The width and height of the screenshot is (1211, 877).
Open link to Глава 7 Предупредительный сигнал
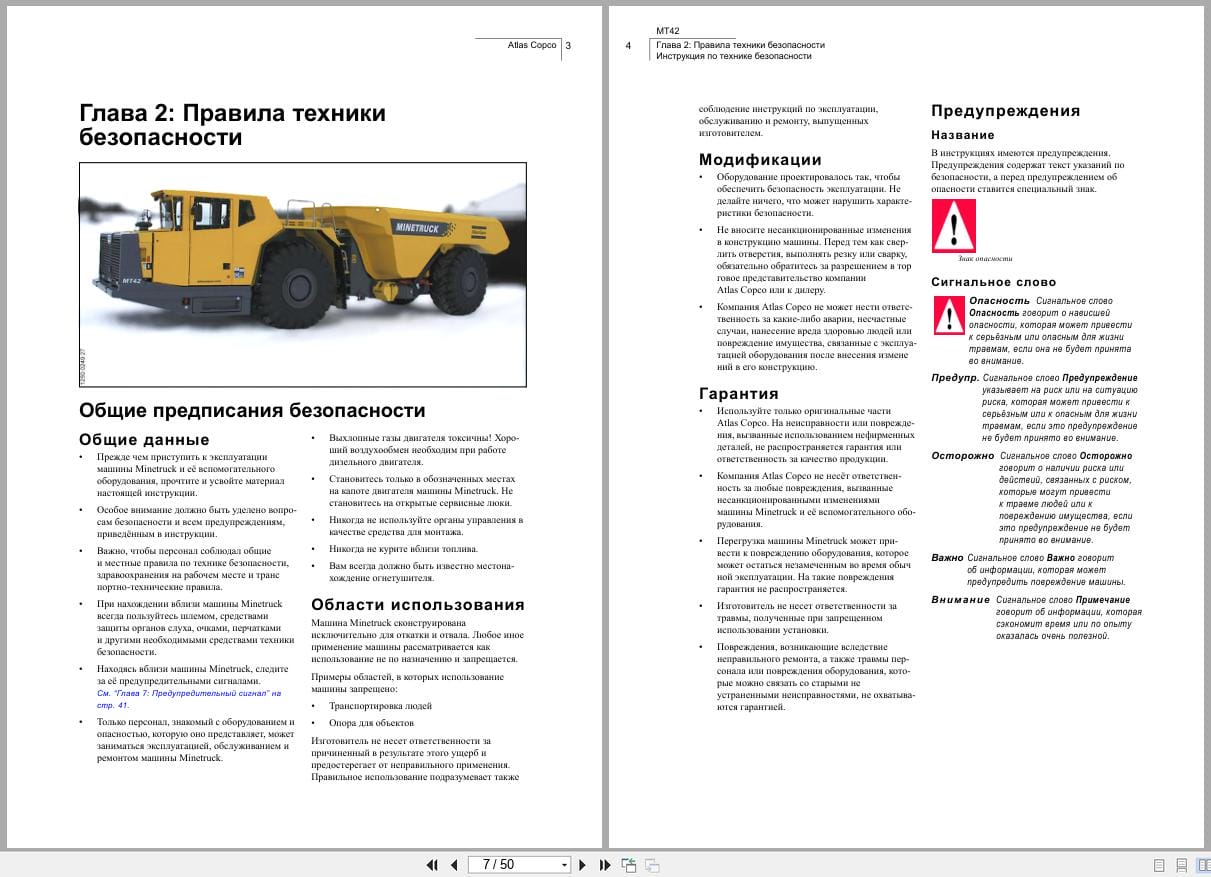click(x=189, y=698)
